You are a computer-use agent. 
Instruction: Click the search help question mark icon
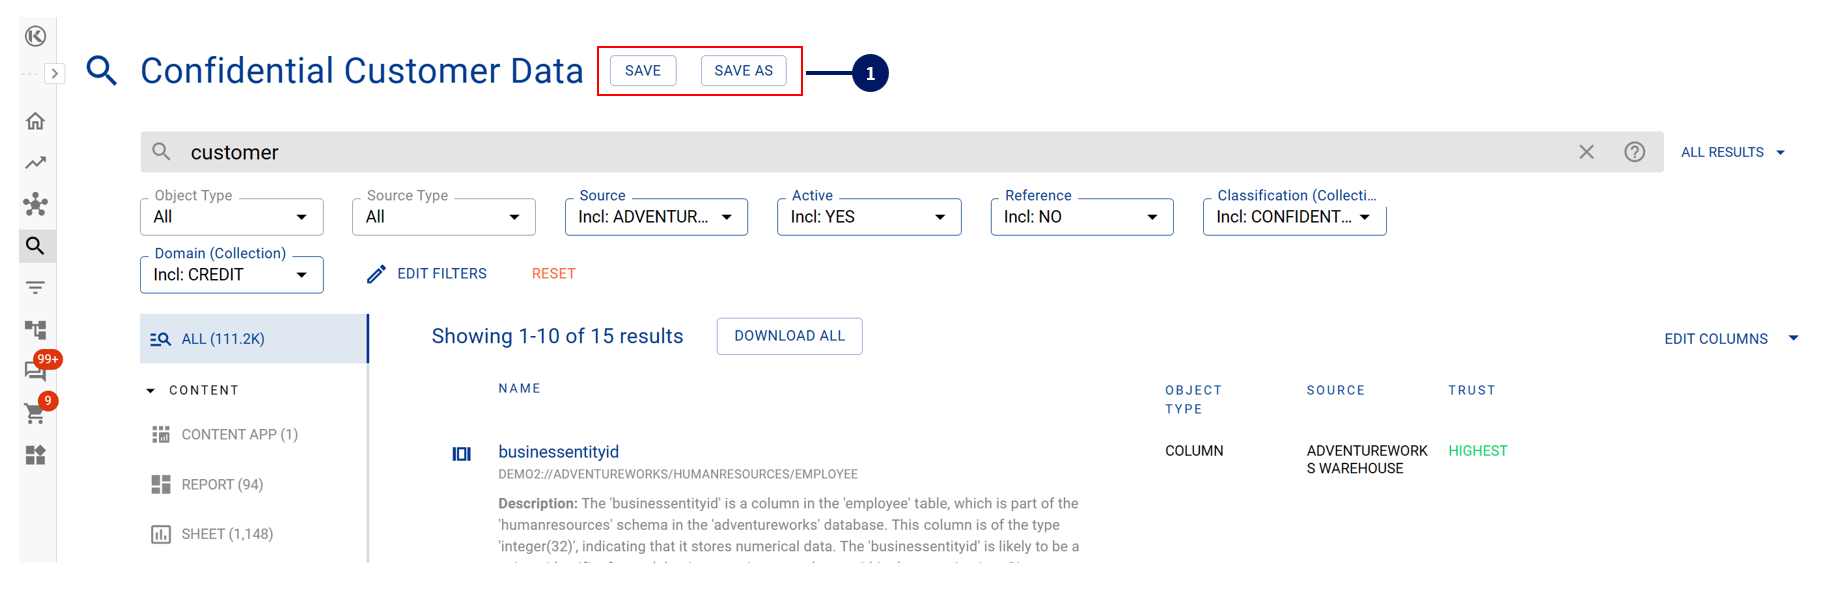click(x=1634, y=152)
